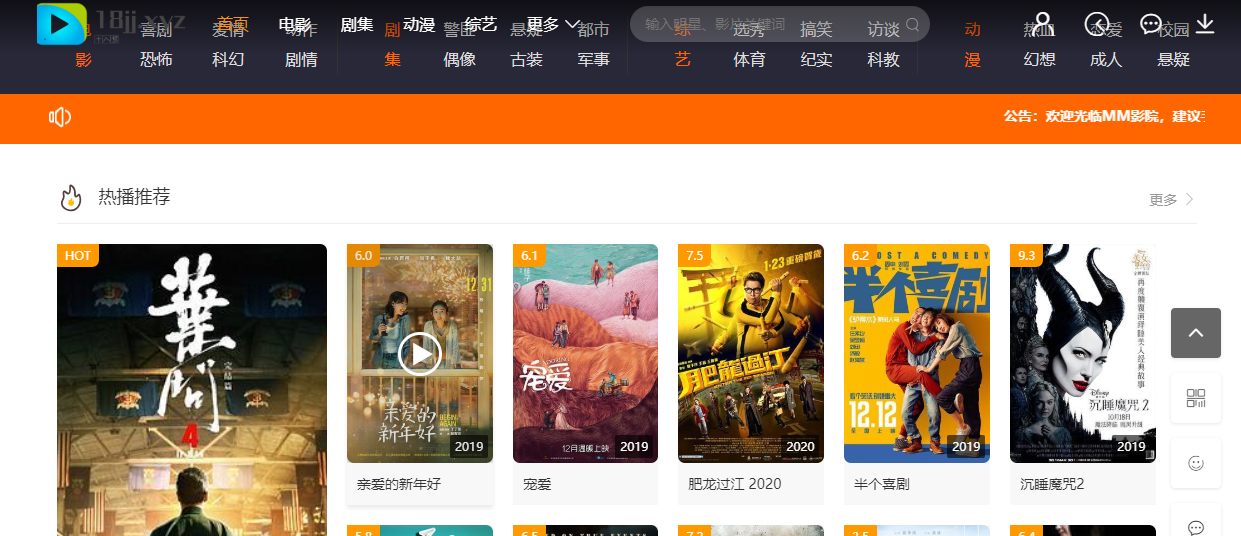Click the 半个喜剧 title link
1241x536 pixels.
(884, 484)
